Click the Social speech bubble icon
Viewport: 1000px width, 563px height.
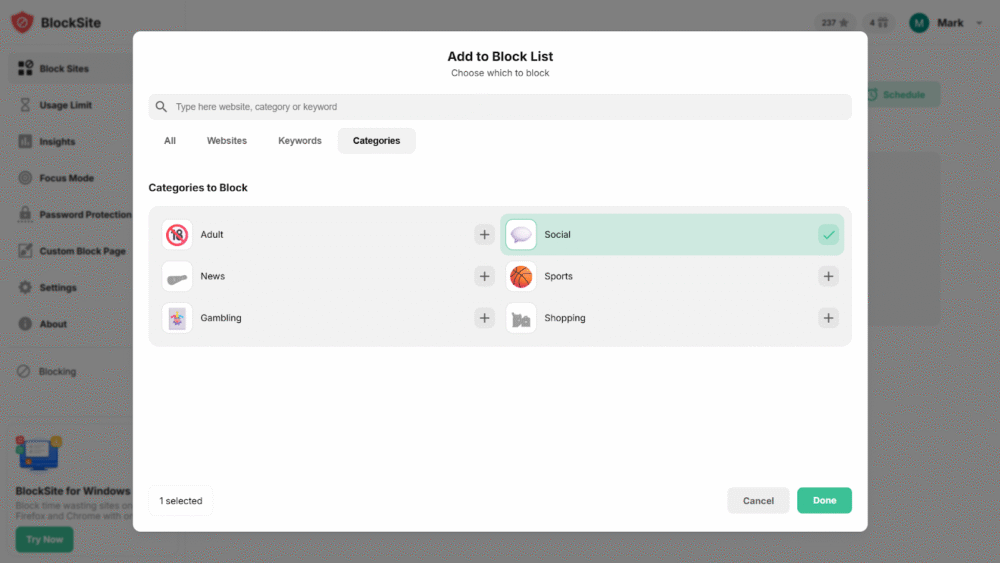pos(521,235)
